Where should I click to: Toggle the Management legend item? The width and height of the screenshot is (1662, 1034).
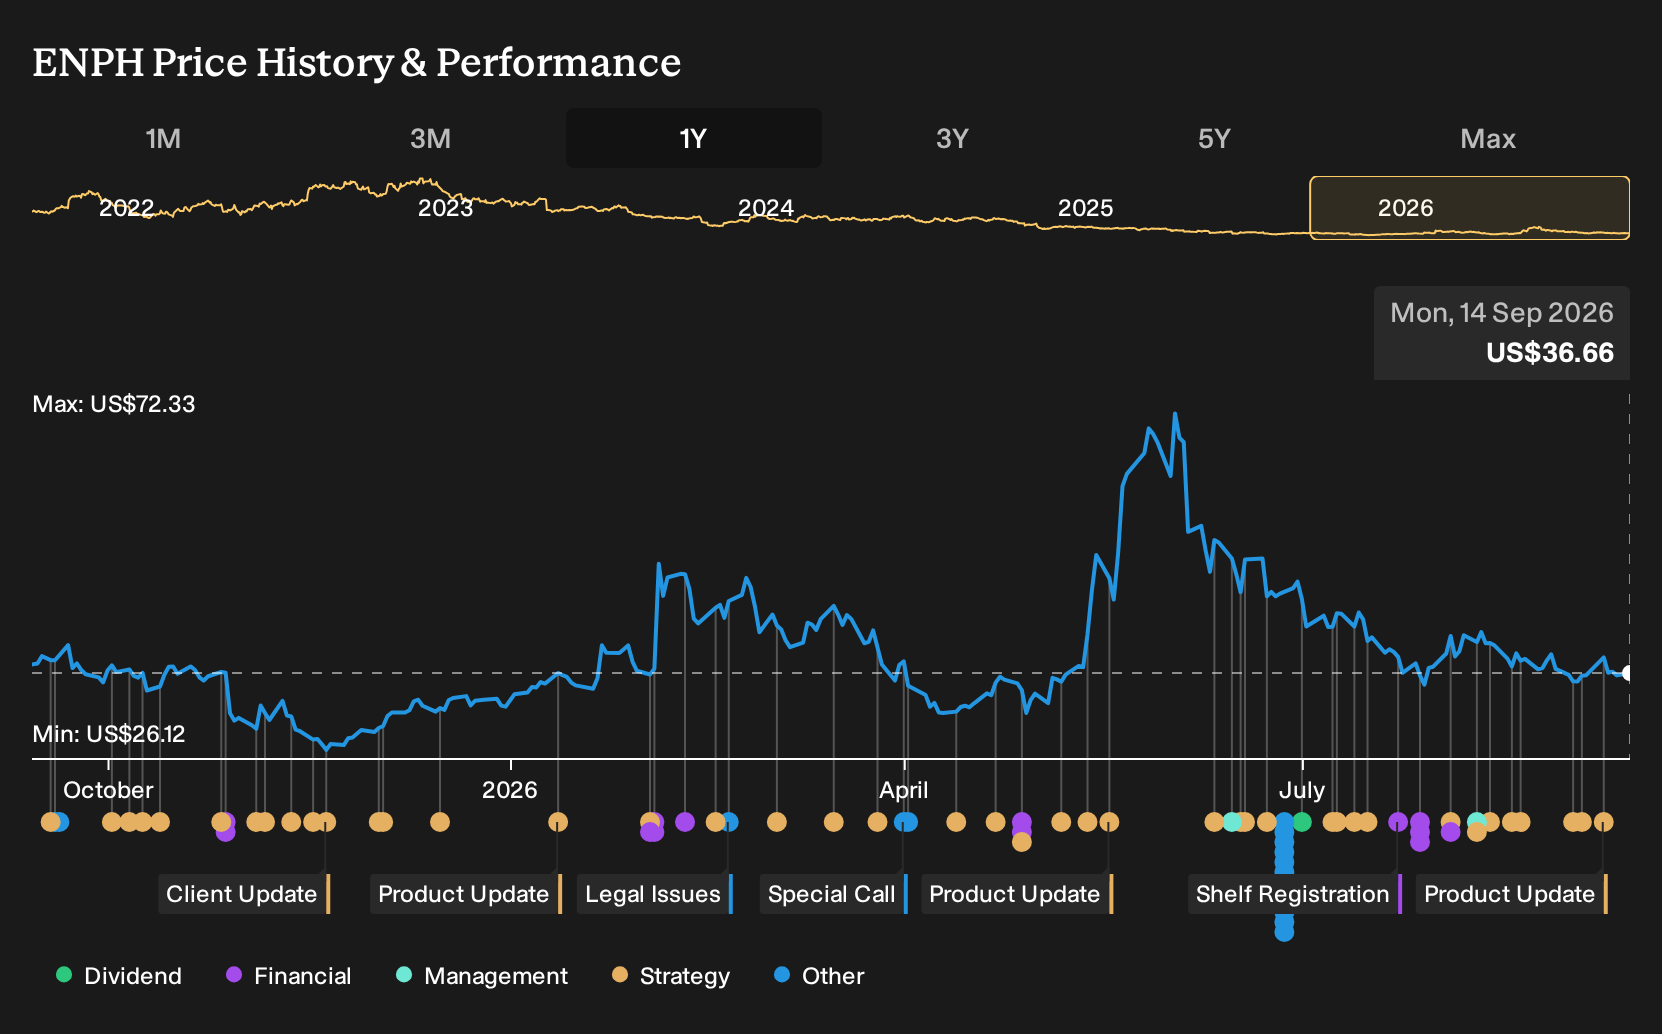pyautogui.click(x=482, y=976)
